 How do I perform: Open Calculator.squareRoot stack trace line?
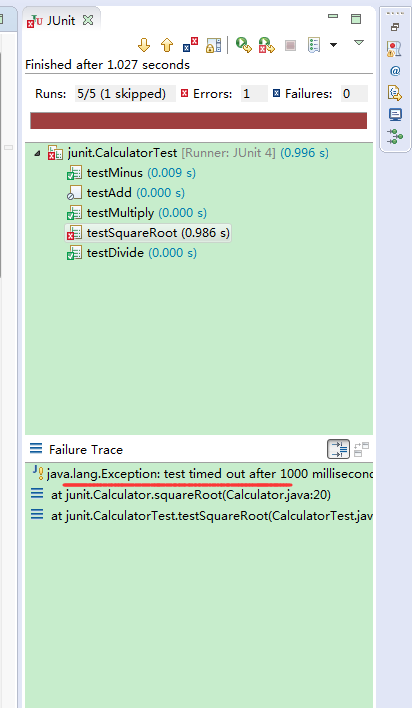tap(181, 495)
